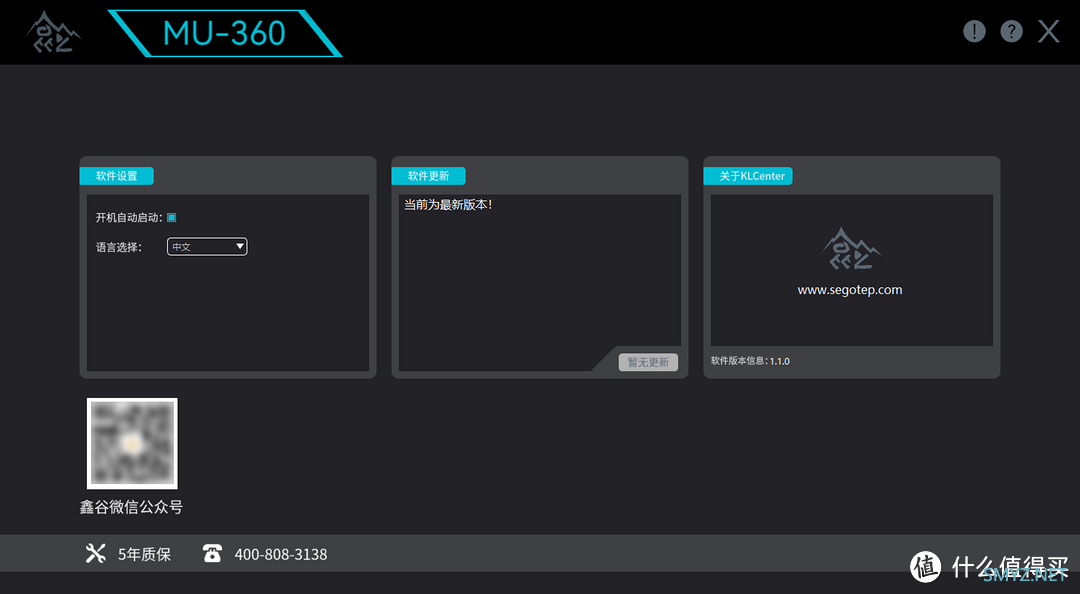Click the wrench tools warranty icon
This screenshot has height=594, width=1080.
pos(95,553)
